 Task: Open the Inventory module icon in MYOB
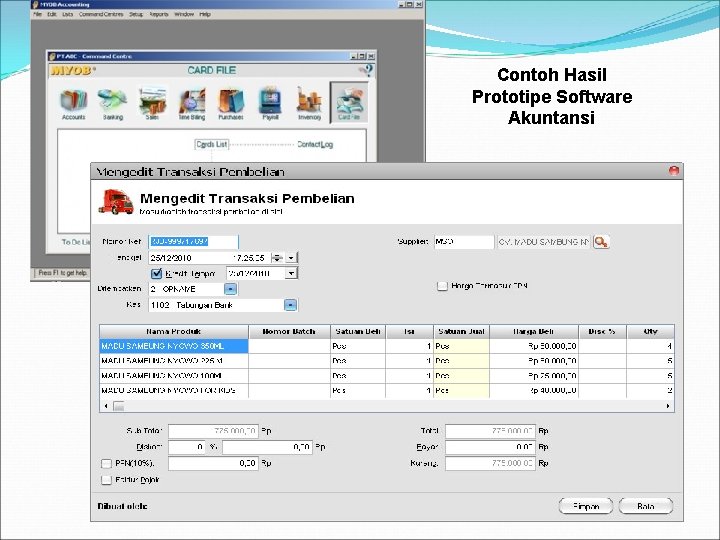[309, 103]
